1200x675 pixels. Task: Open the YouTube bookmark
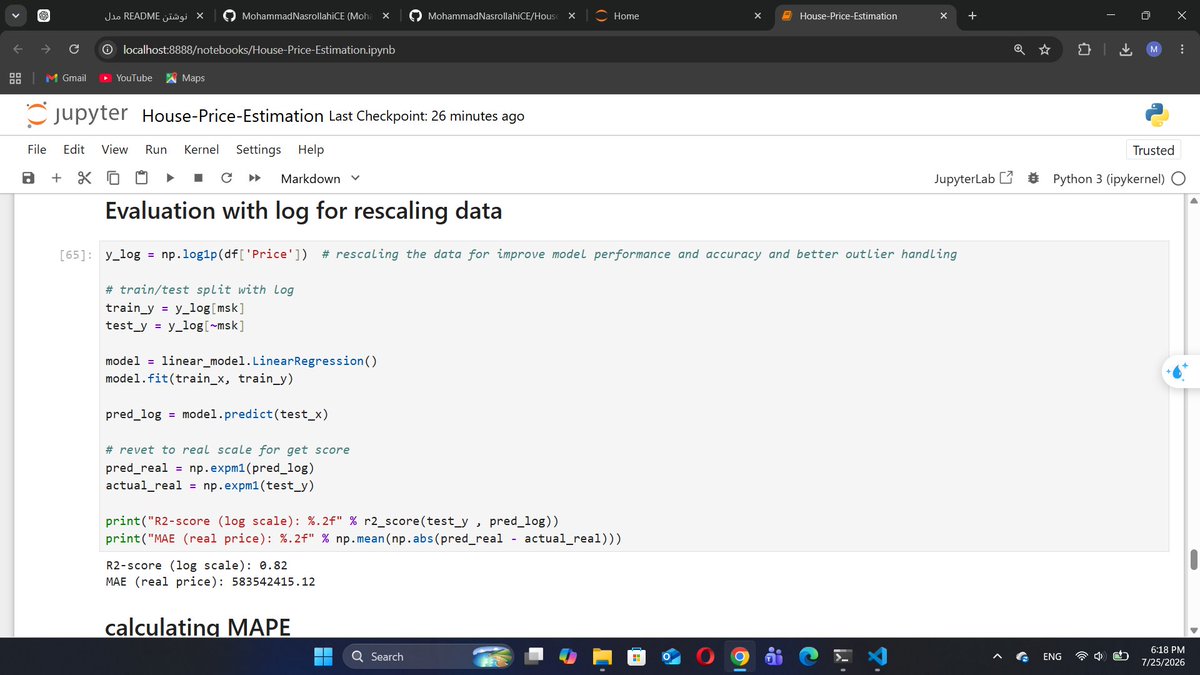click(x=126, y=78)
